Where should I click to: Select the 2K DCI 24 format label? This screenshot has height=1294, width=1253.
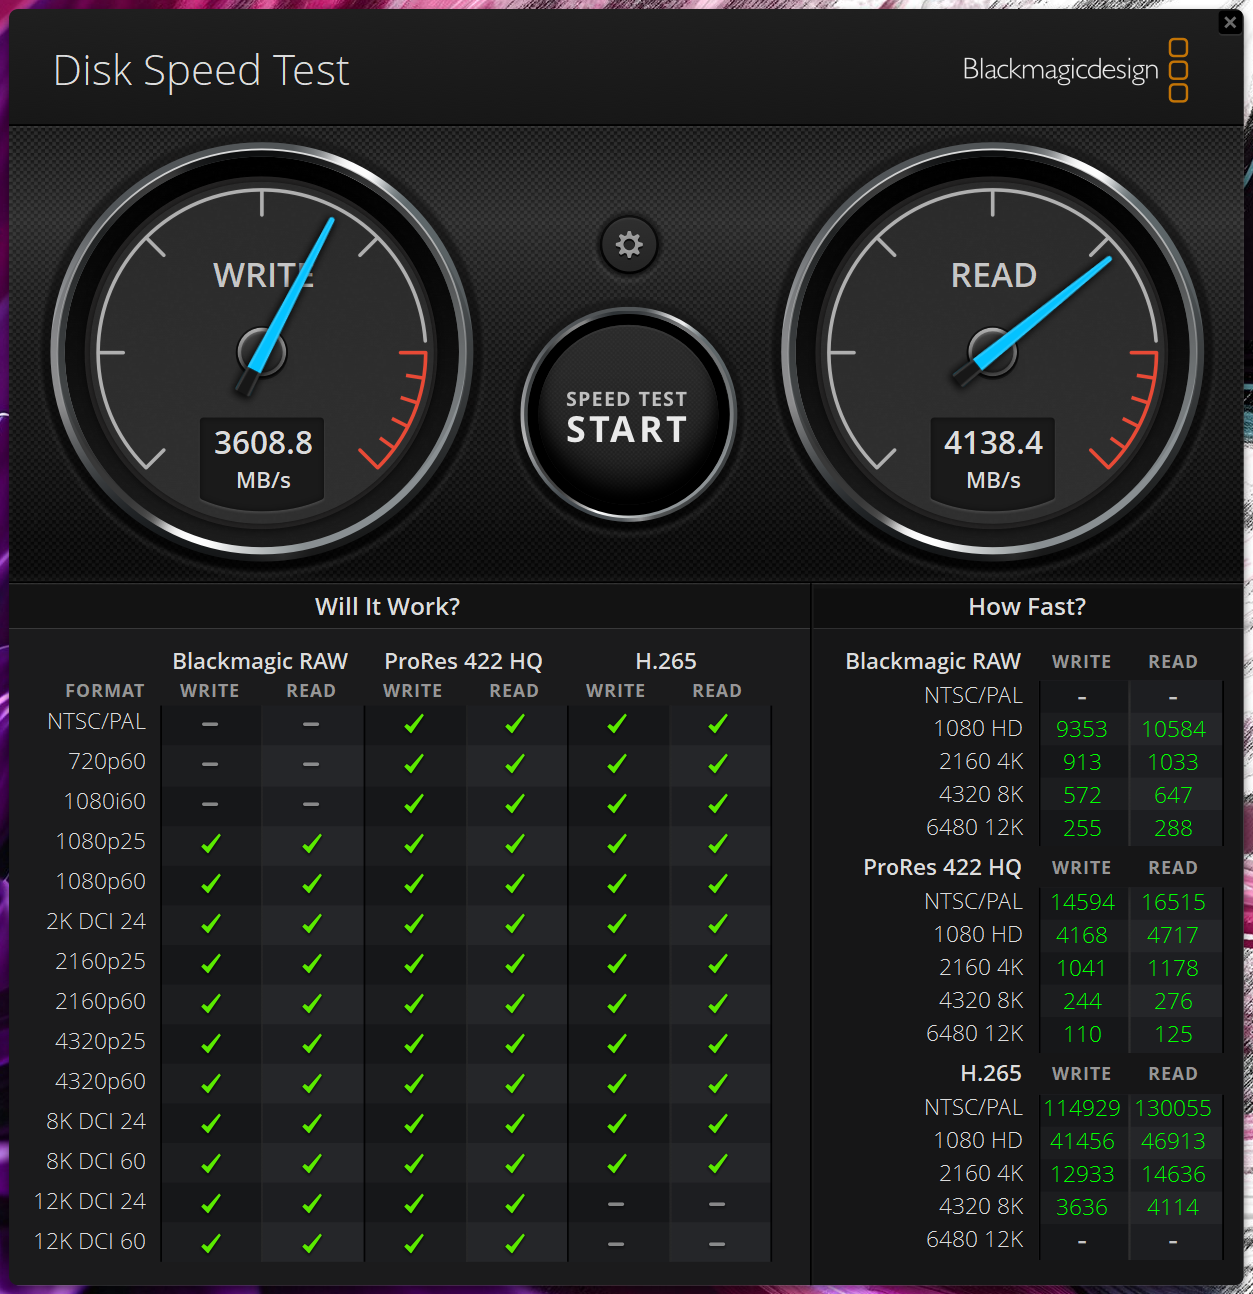pyautogui.click(x=96, y=921)
